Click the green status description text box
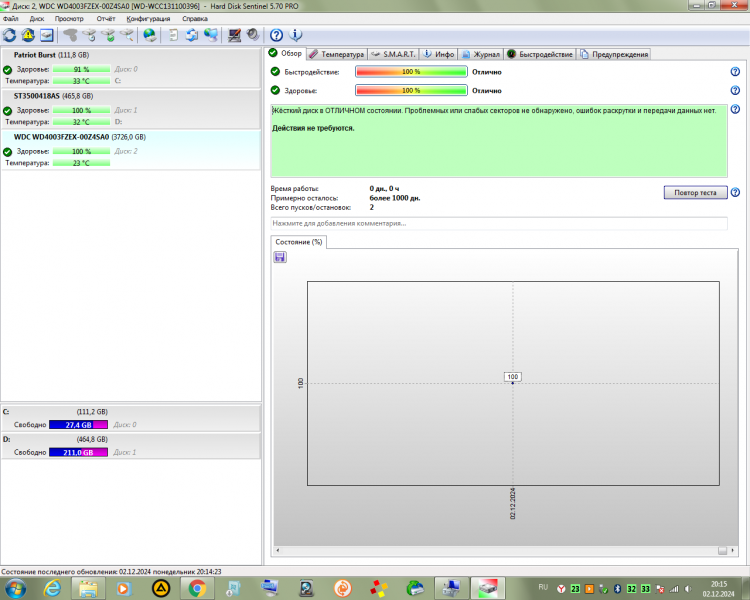 pyautogui.click(x=499, y=141)
